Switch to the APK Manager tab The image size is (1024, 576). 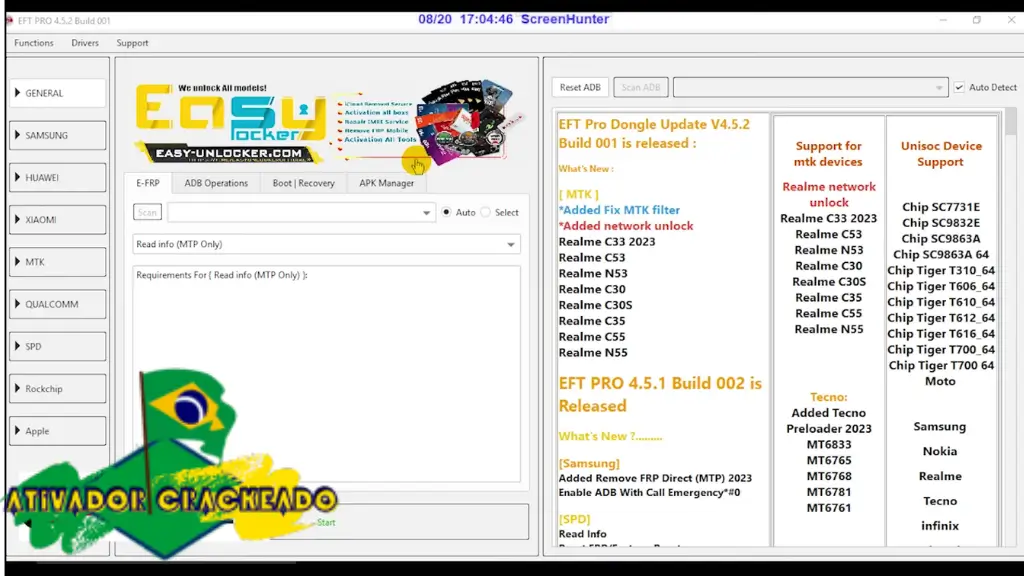point(386,183)
